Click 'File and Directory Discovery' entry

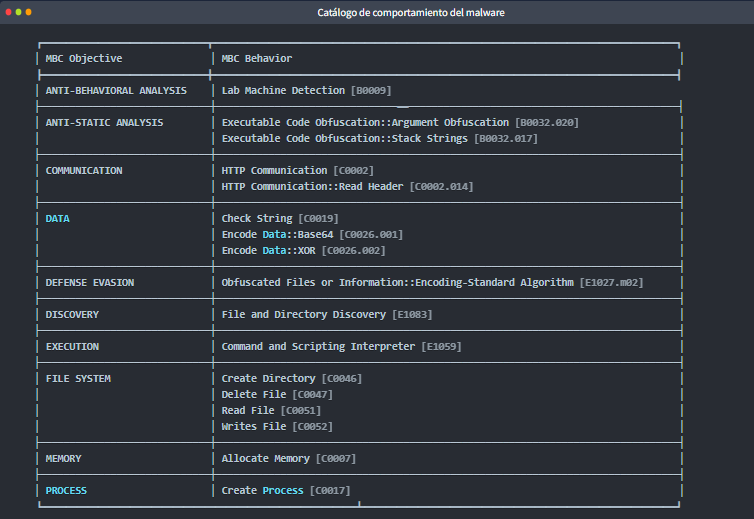tap(303, 315)
